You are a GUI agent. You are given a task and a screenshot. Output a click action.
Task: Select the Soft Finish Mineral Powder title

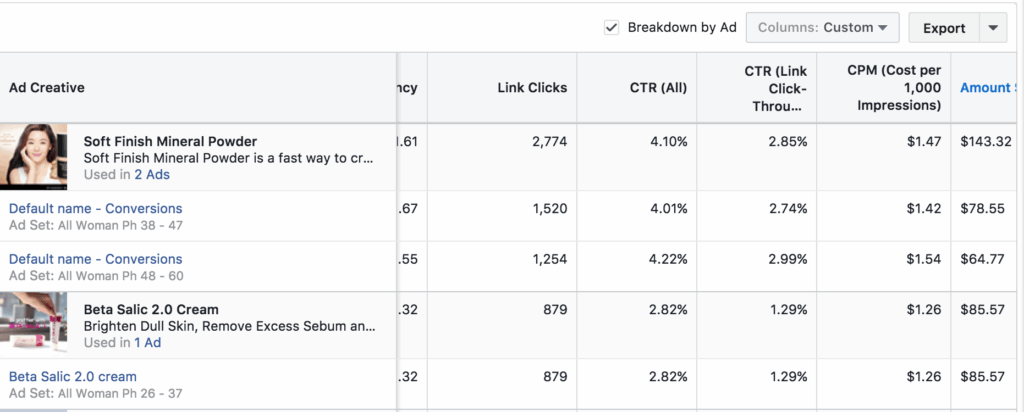[170, 141]
